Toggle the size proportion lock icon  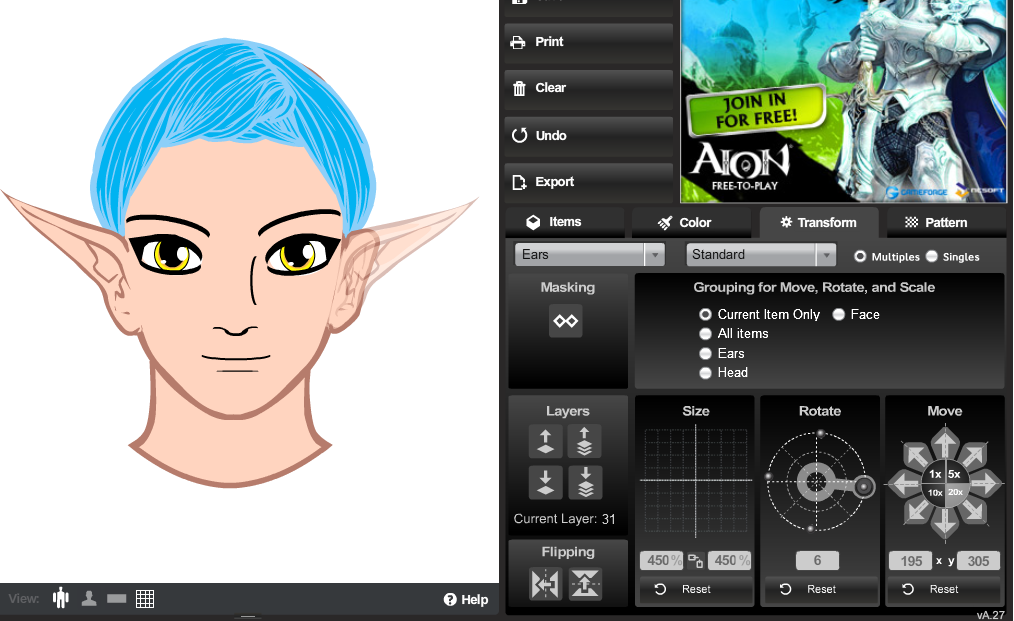pos(696,561)
